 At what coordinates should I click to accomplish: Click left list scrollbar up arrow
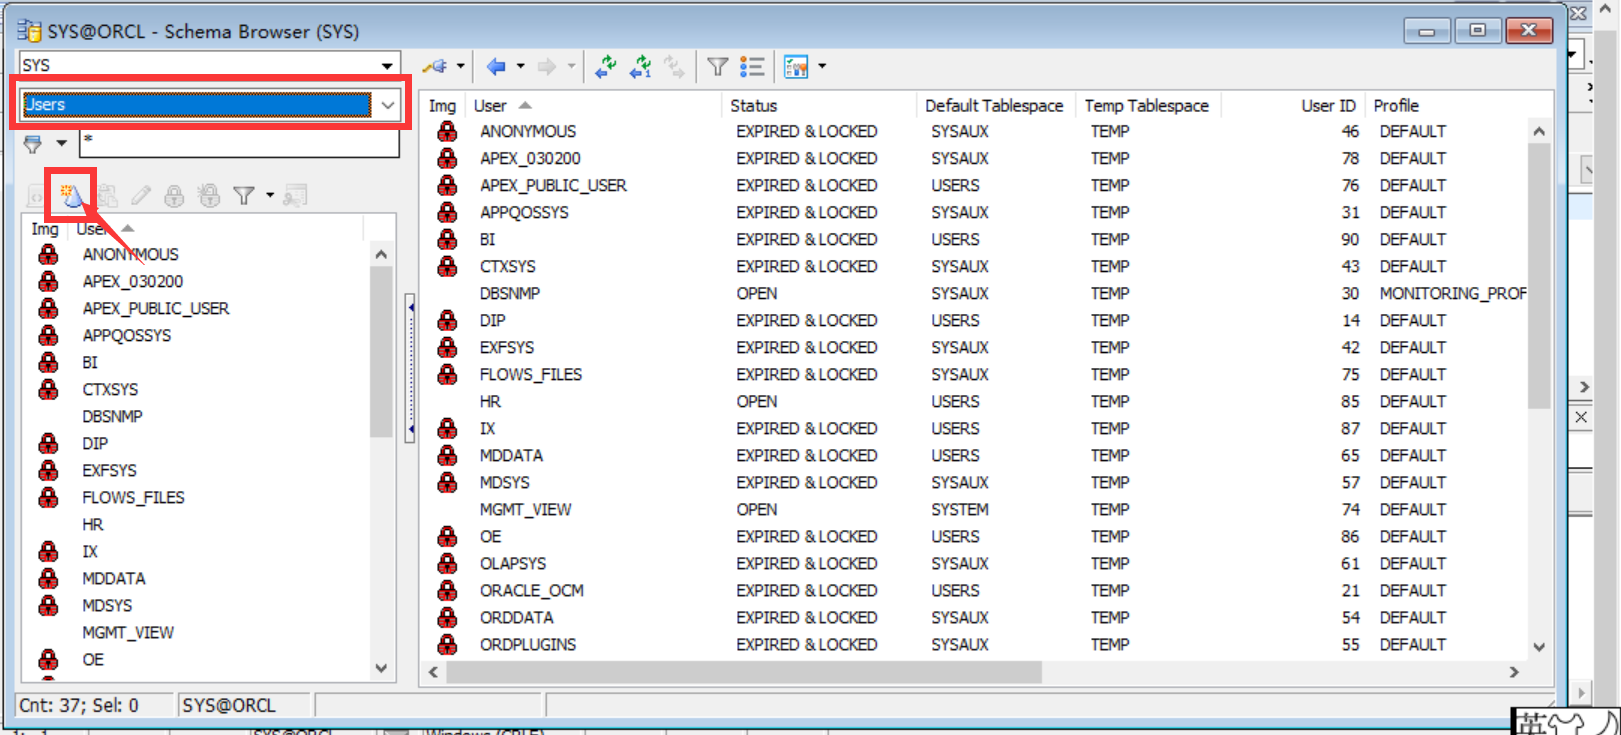(381, 255)
